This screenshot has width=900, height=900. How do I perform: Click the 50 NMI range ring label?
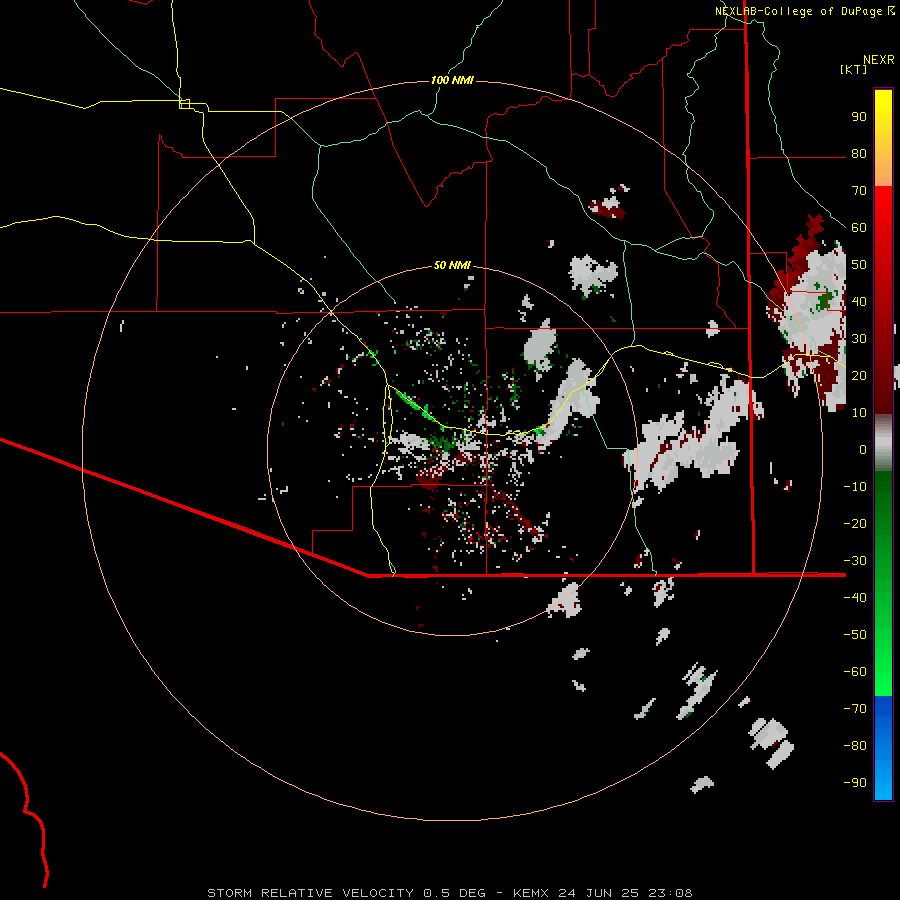pos(452,265)
